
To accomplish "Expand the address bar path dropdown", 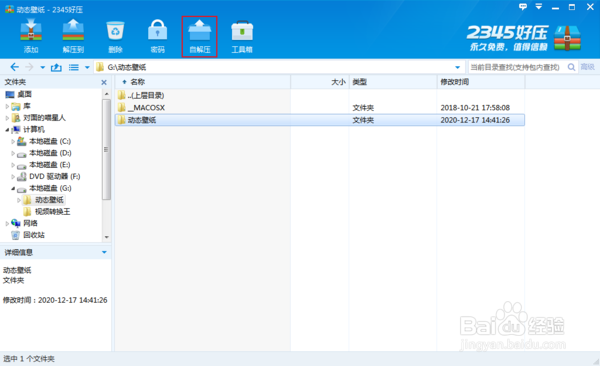I will [457, 67].
